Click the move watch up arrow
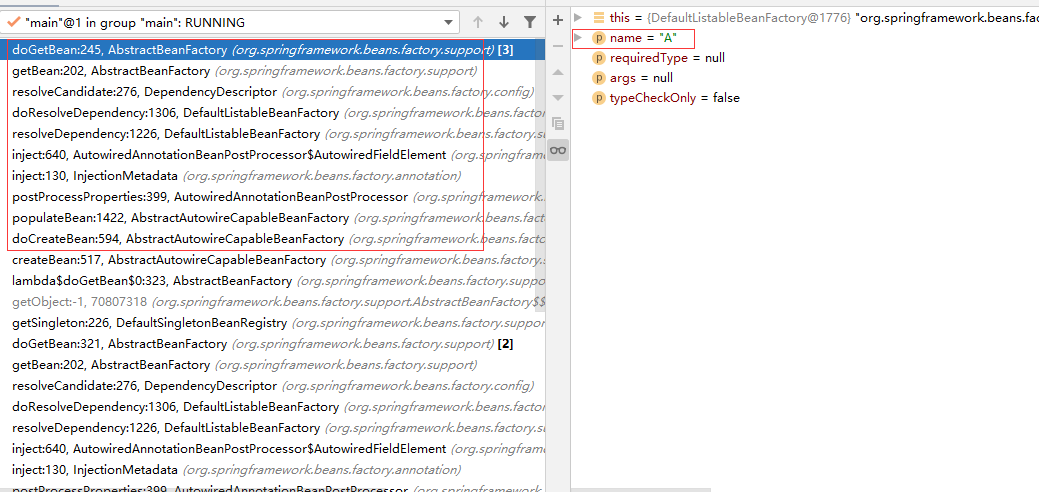 point(558,71)
